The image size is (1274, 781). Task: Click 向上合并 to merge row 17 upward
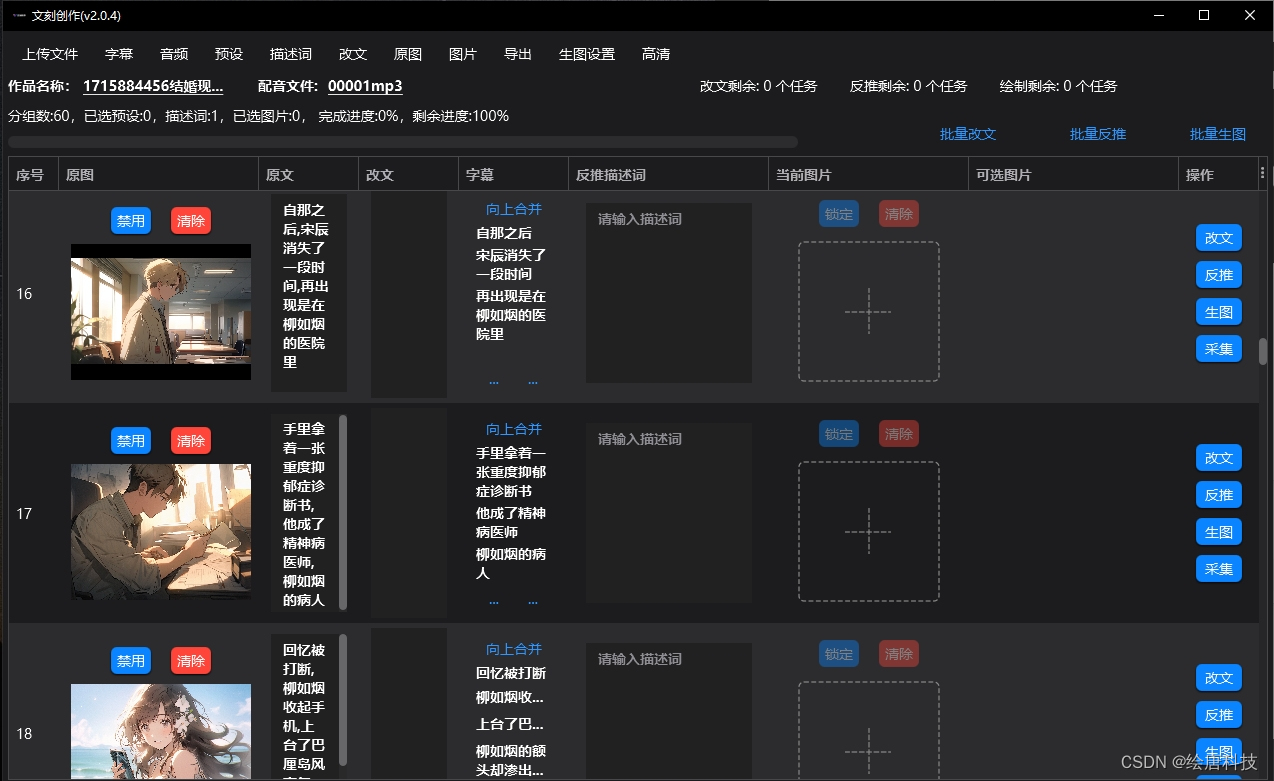(x=513, y=429)
